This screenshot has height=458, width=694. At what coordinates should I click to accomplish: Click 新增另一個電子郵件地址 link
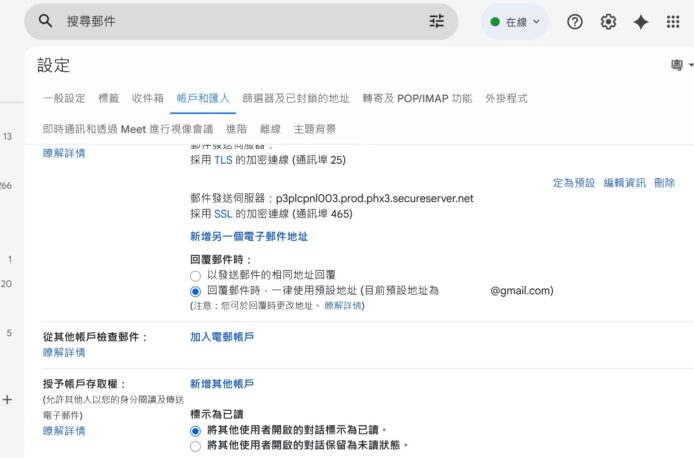pyautogui.click(x=249, y=237)
